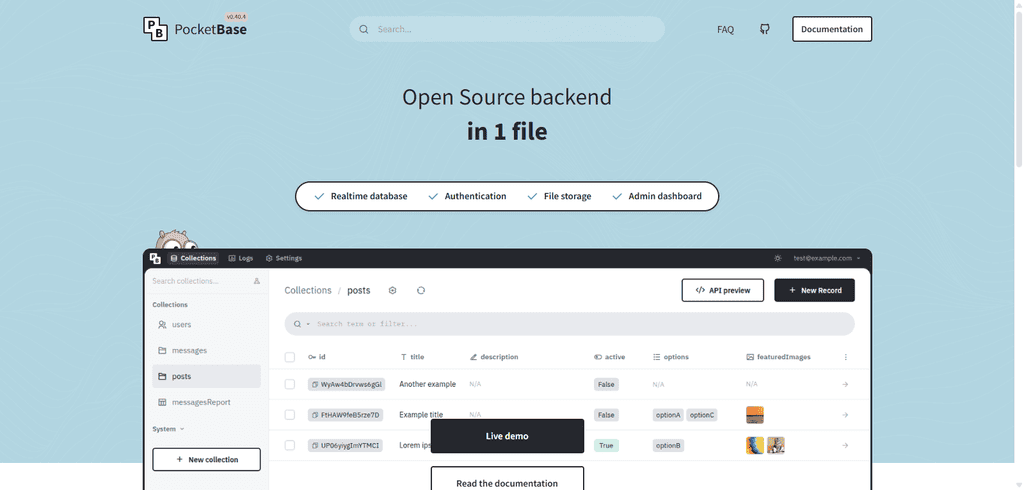Sort by the active column header
The image size is (1024, 490).
coord(609,357)
